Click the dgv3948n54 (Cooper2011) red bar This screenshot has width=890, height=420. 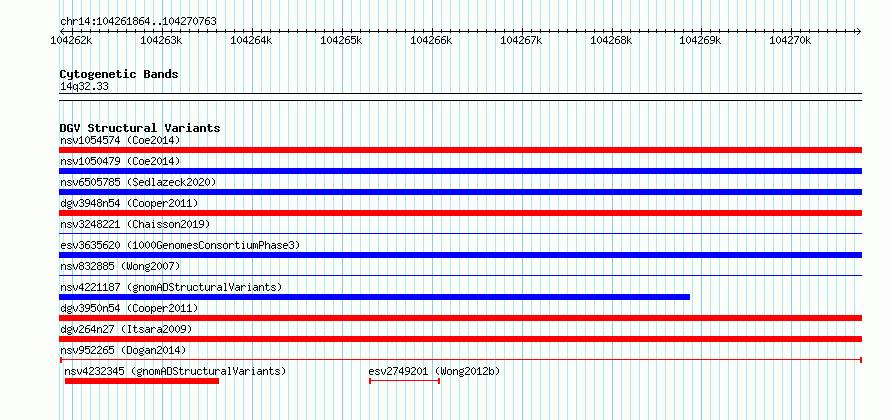[460, 213]
